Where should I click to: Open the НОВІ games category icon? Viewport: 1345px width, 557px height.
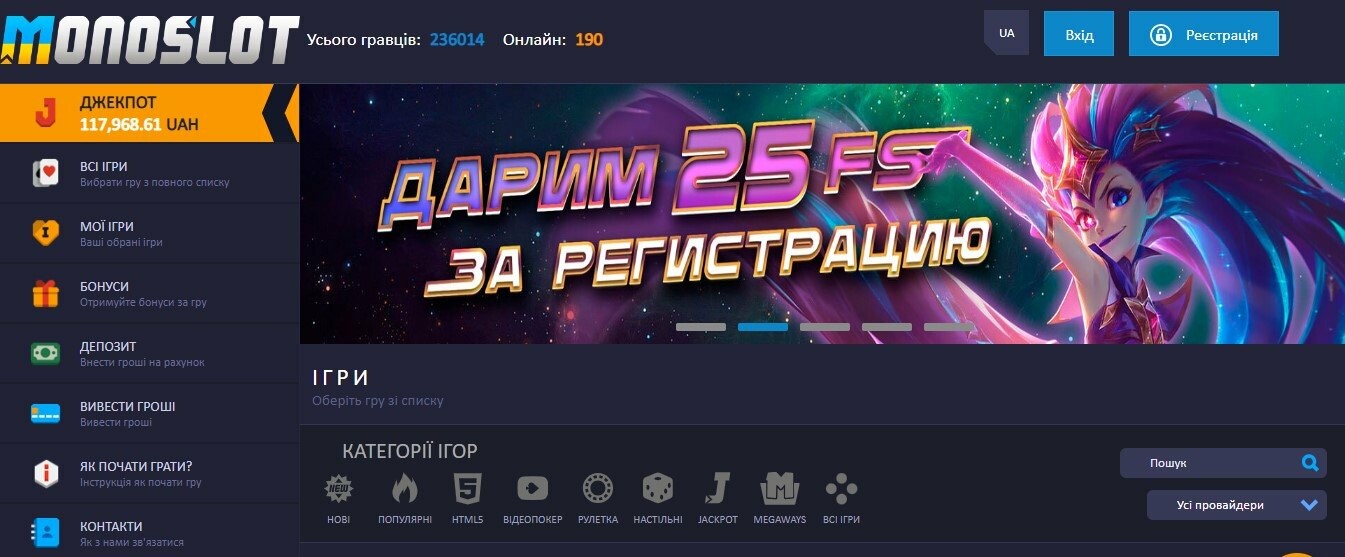(339, 489)
